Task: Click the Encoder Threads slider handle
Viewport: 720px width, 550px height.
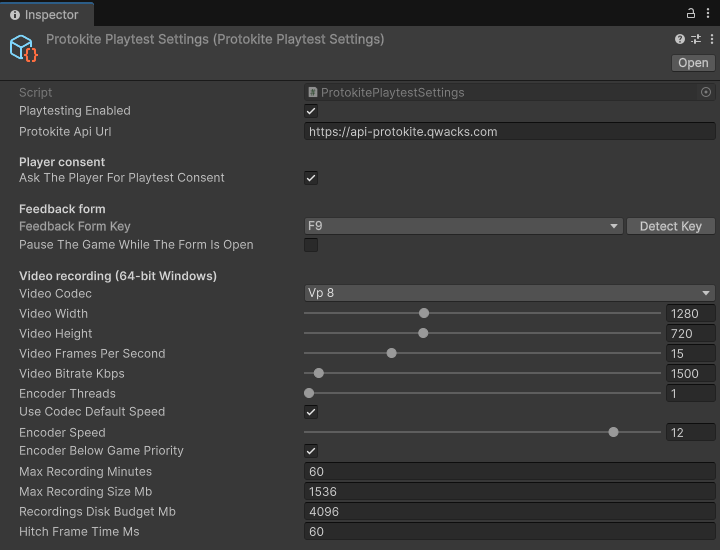Action: [x=309, y=393]
